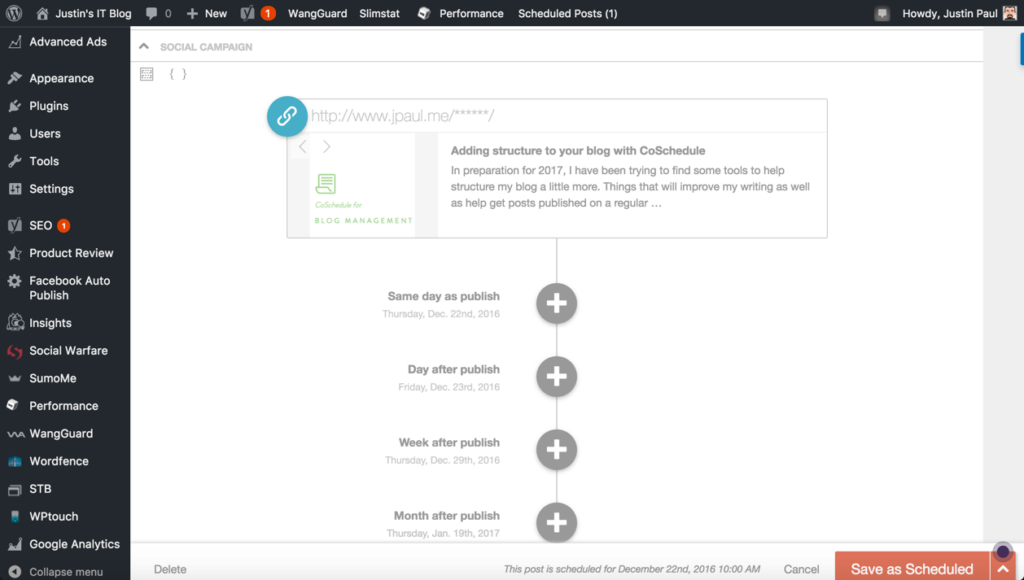Click the calendar grid icon under Social Campaign

(x=146, y=74)
